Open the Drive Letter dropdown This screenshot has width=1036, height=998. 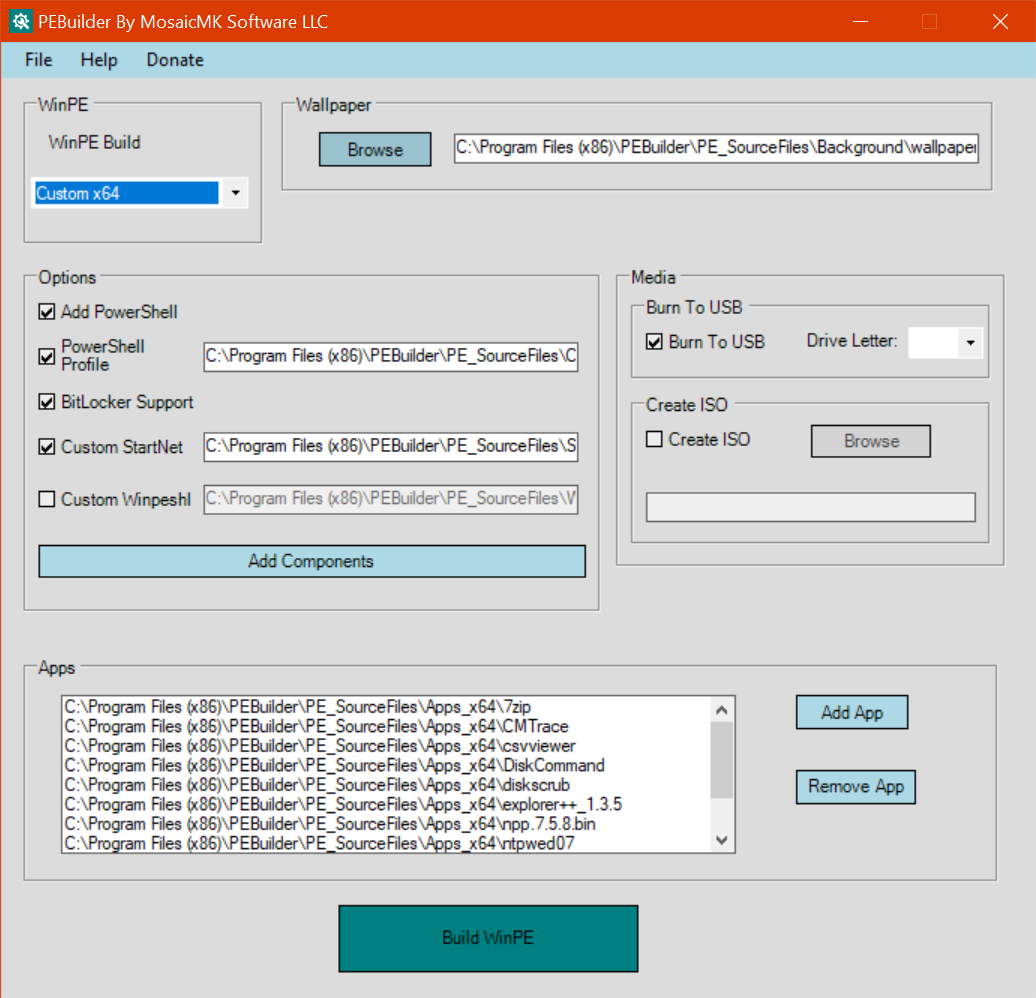[x=970, y=342]
